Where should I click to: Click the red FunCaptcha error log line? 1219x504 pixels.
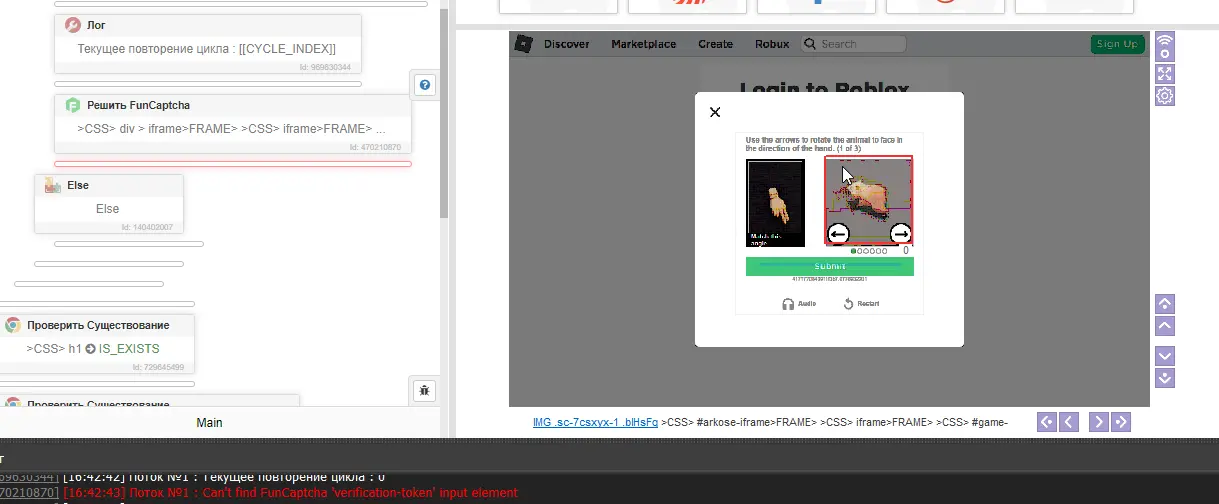[290, 493]
